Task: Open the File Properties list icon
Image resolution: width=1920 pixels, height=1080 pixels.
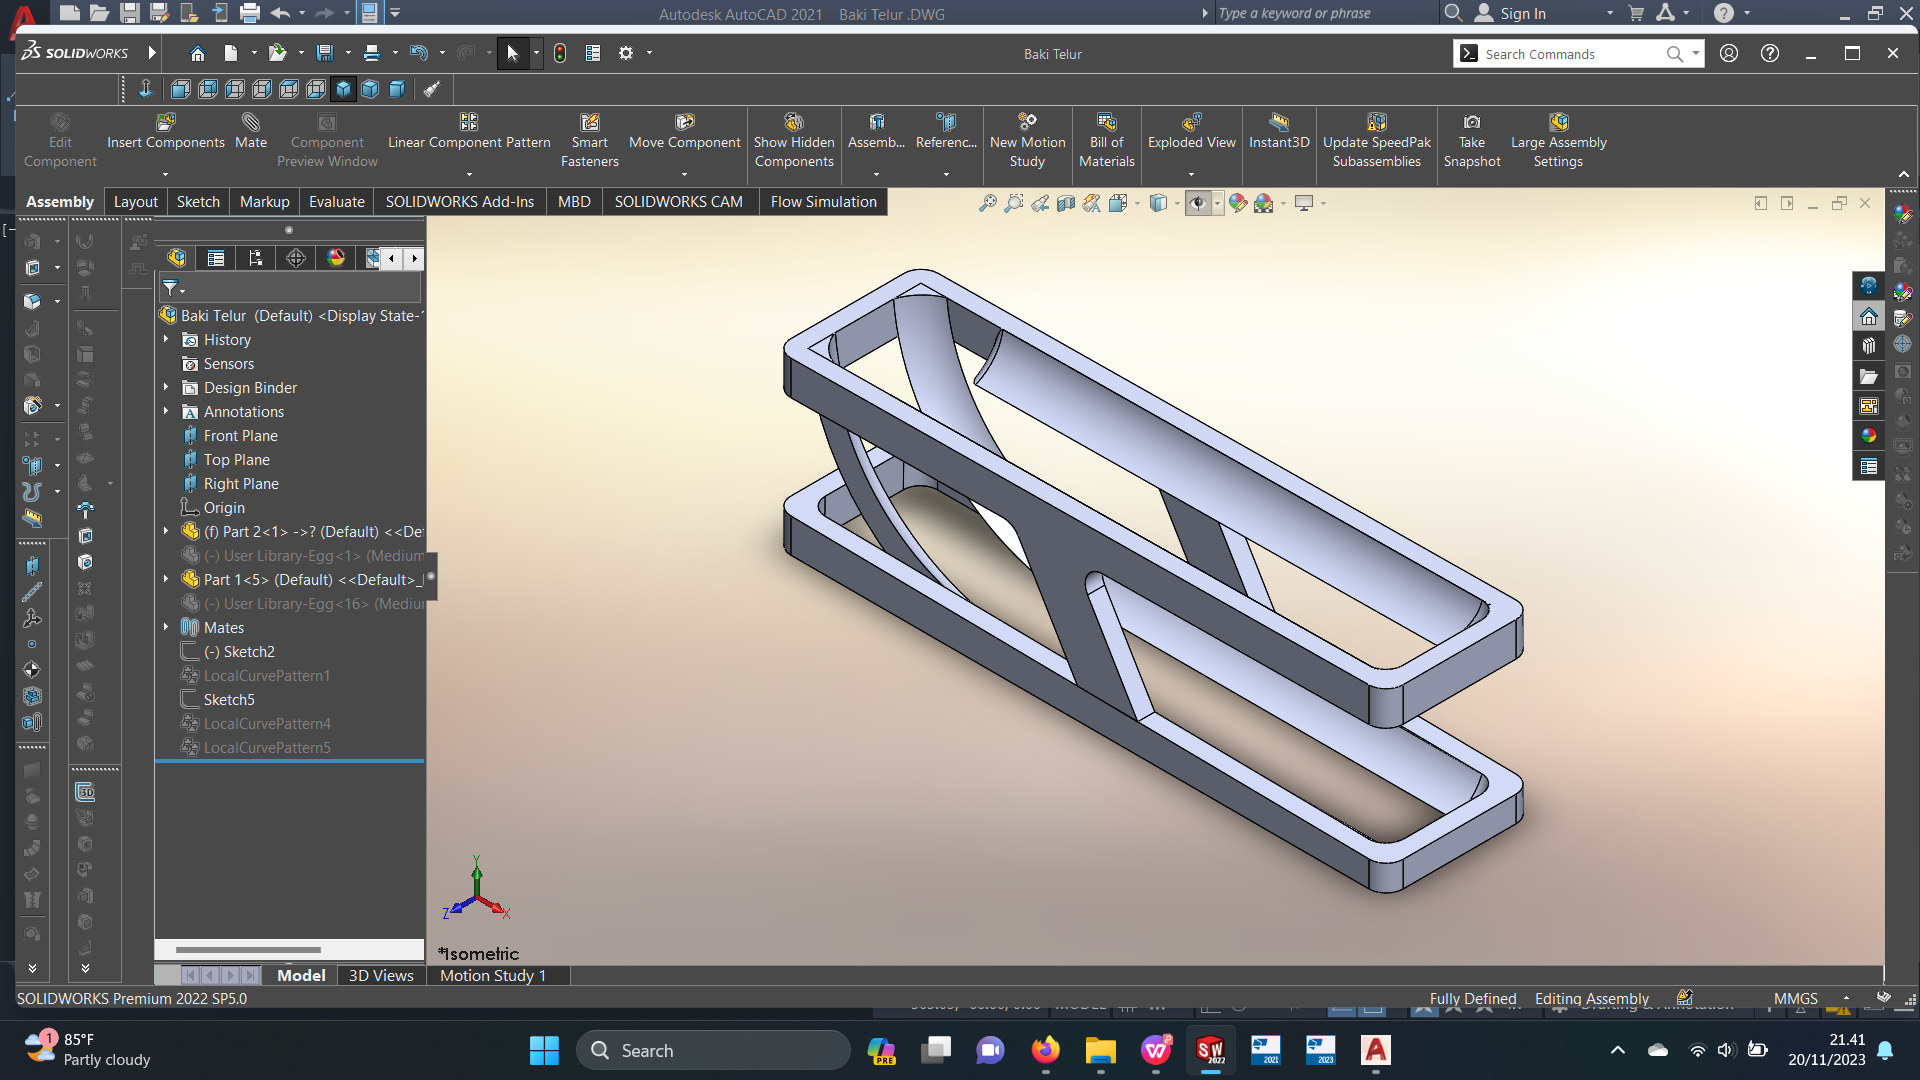Action: click(593, 53)
